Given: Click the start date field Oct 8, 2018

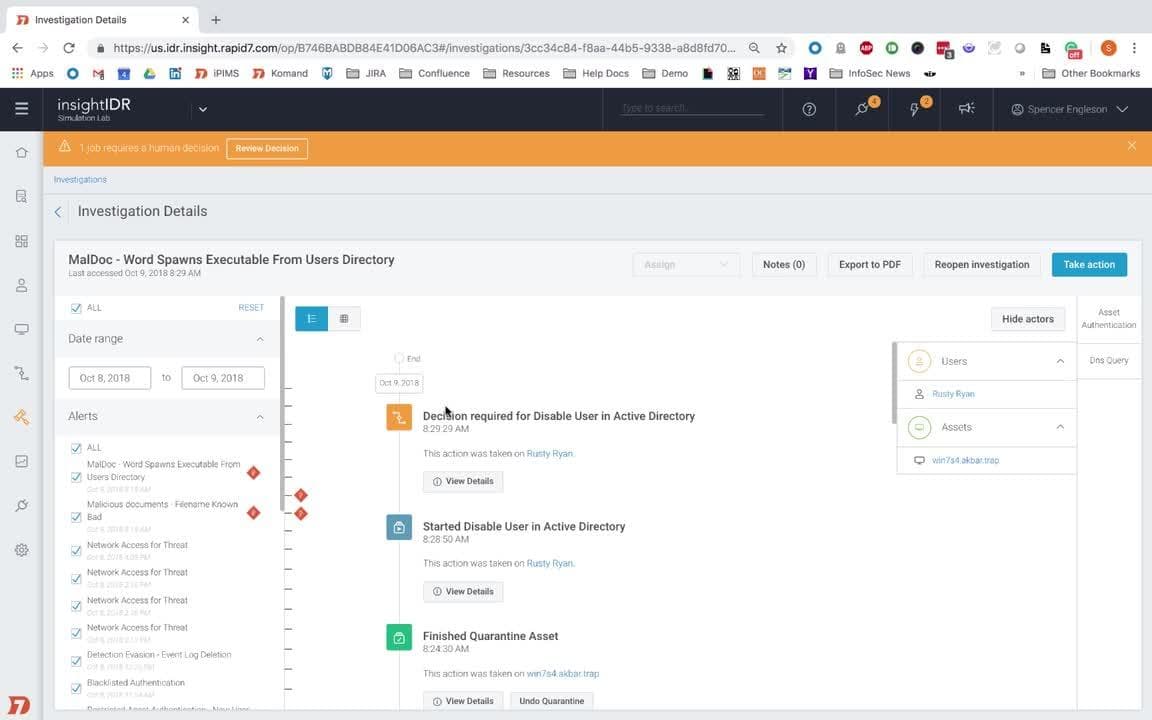Looking at the screenshot, I should coord(109,378).
